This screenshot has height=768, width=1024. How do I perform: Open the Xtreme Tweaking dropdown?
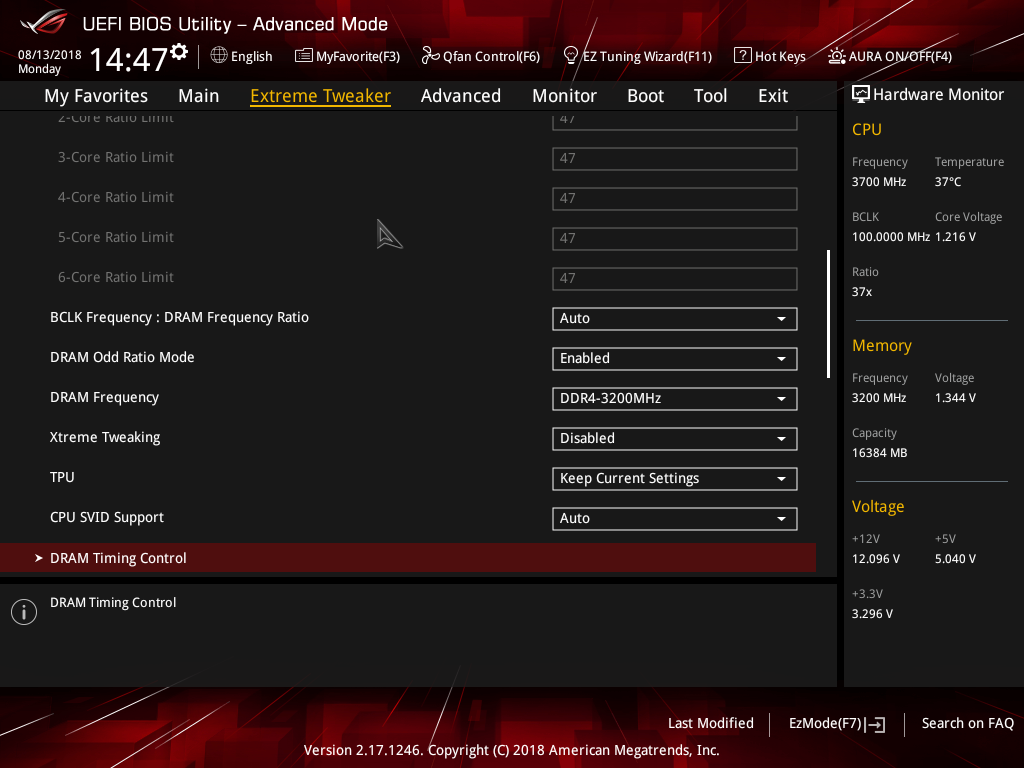(675, 438)
